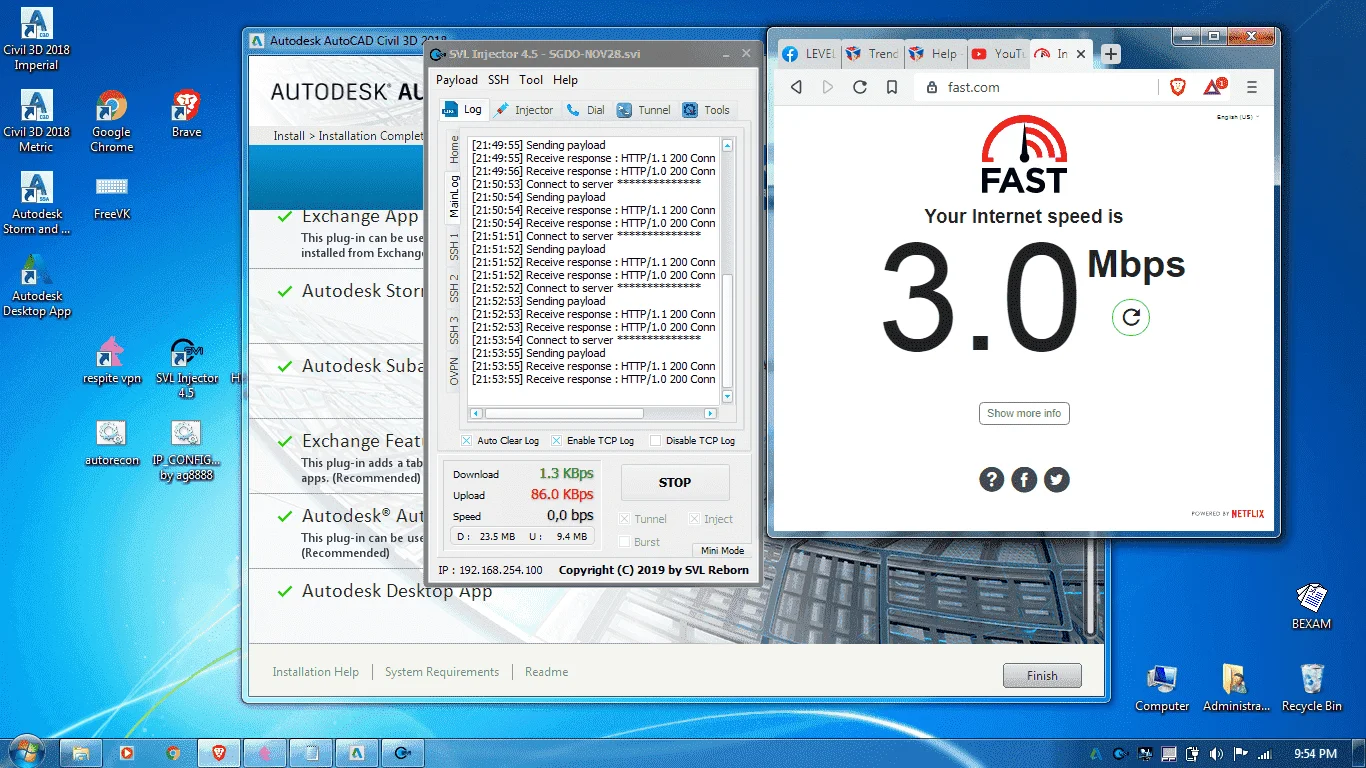Open the Brave button in the taskbar

point(218,753)
